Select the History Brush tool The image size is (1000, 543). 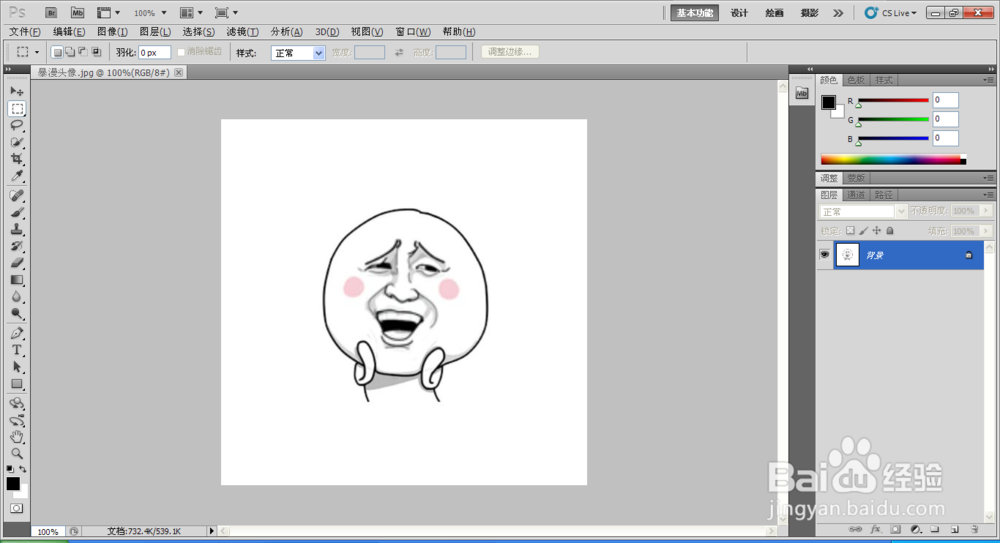pos(17,246)
